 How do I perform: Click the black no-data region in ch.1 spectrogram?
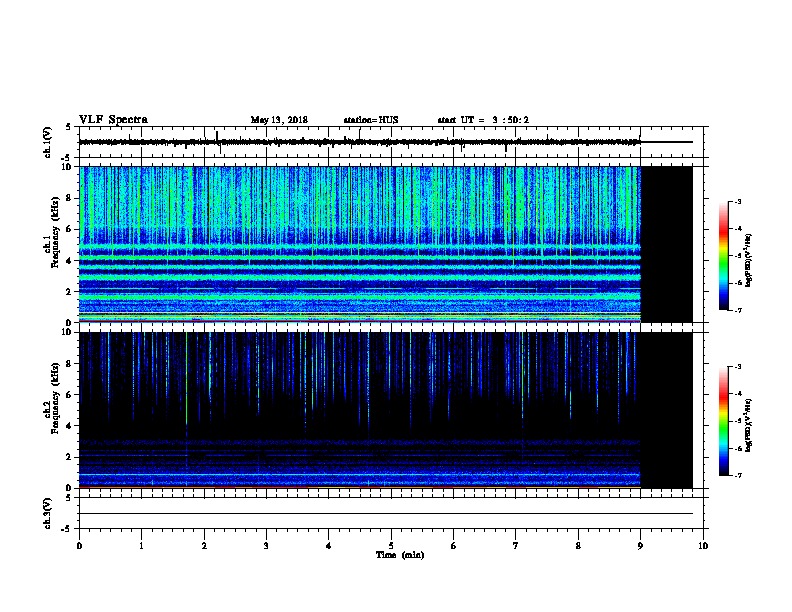click(x=667, y=244)
